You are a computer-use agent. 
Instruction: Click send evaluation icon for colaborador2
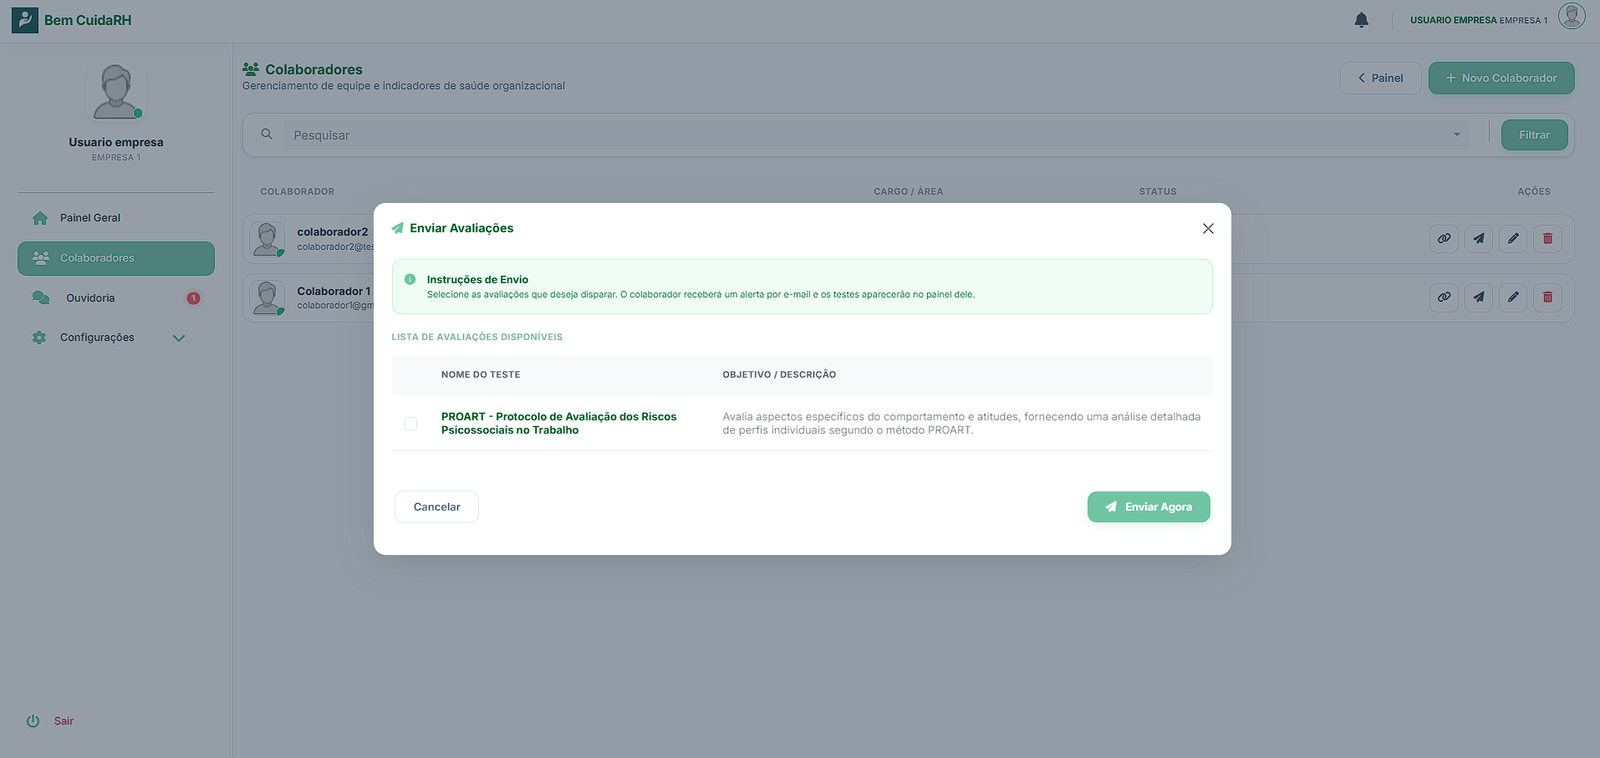coord(1478,239)
